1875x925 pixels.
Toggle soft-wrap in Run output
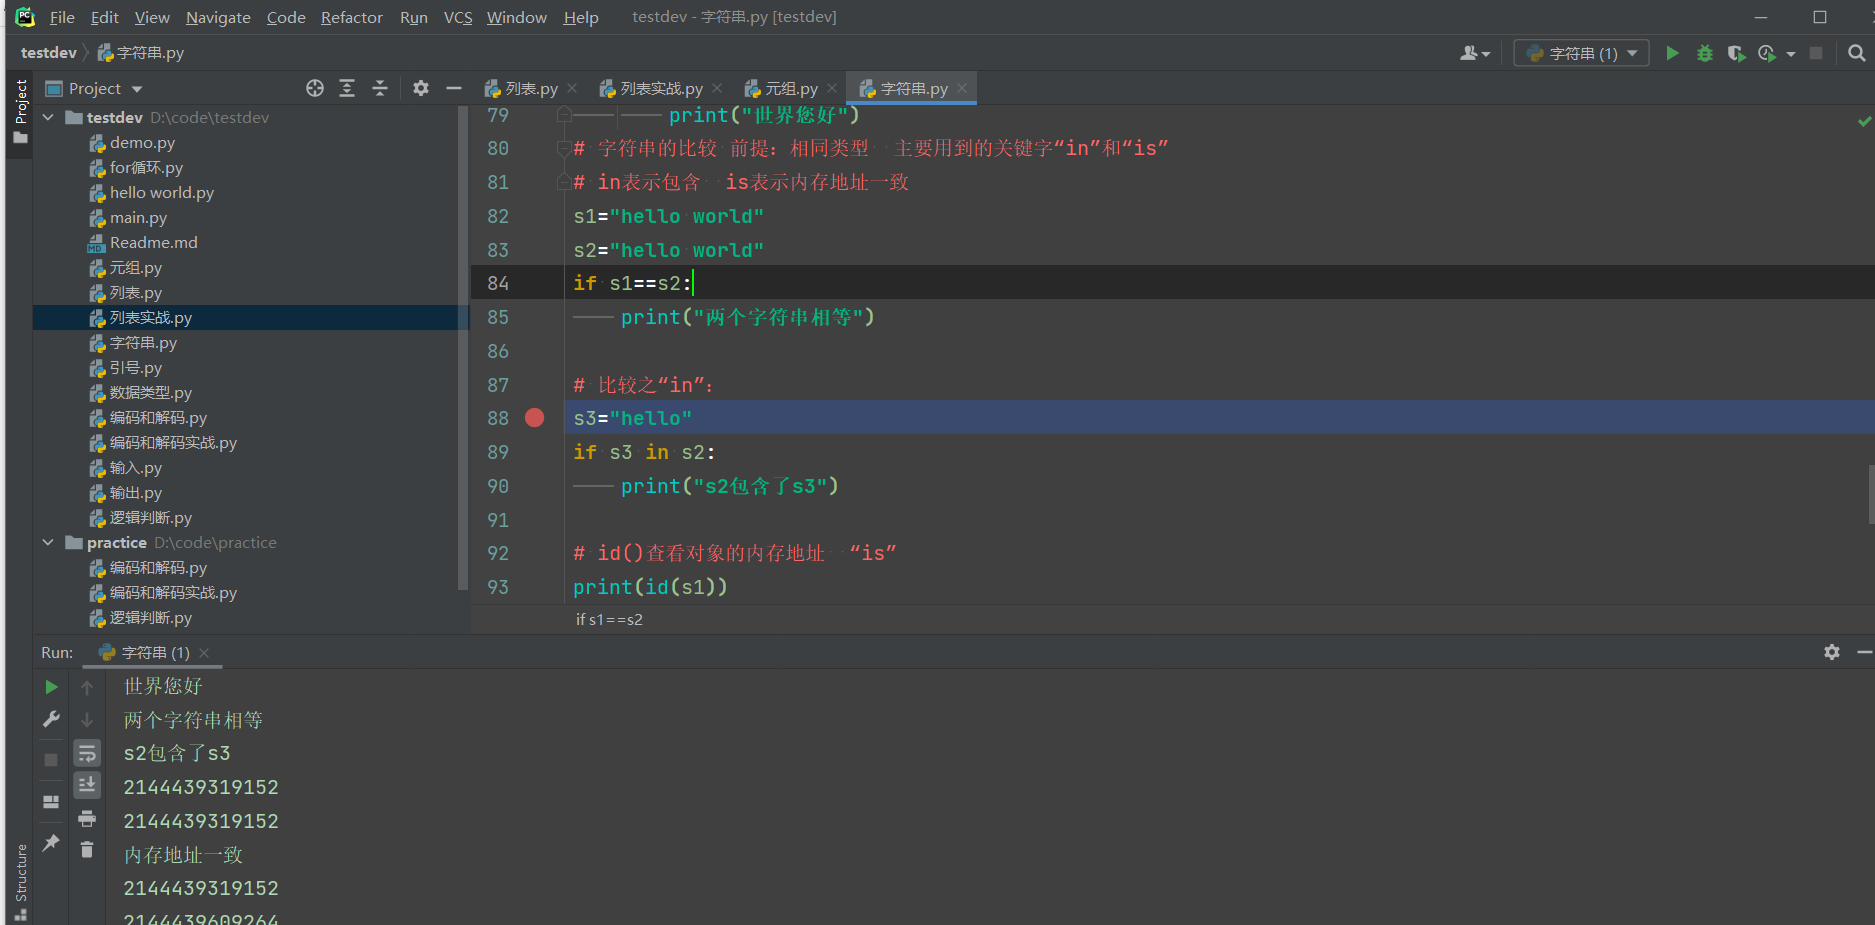(x=87, y=753)
